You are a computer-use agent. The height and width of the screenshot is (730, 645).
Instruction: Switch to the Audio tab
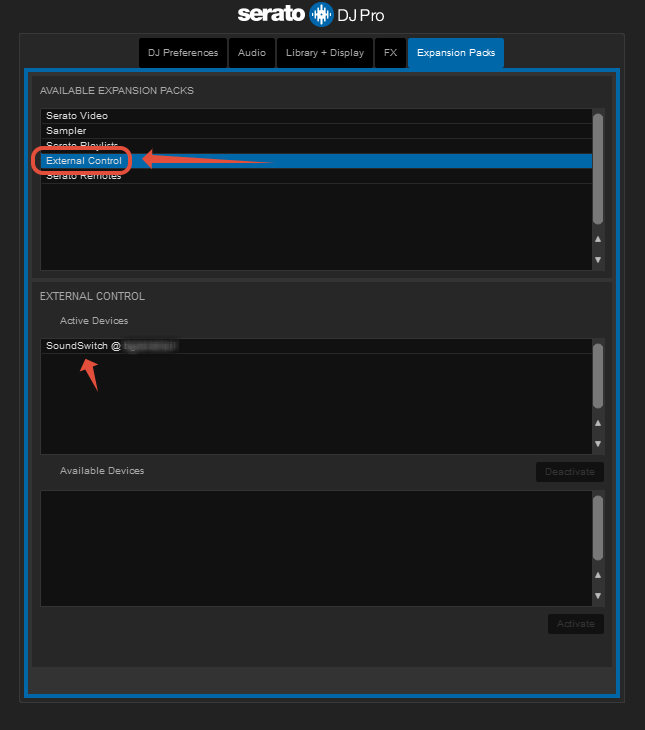click(x=252, y=53)
